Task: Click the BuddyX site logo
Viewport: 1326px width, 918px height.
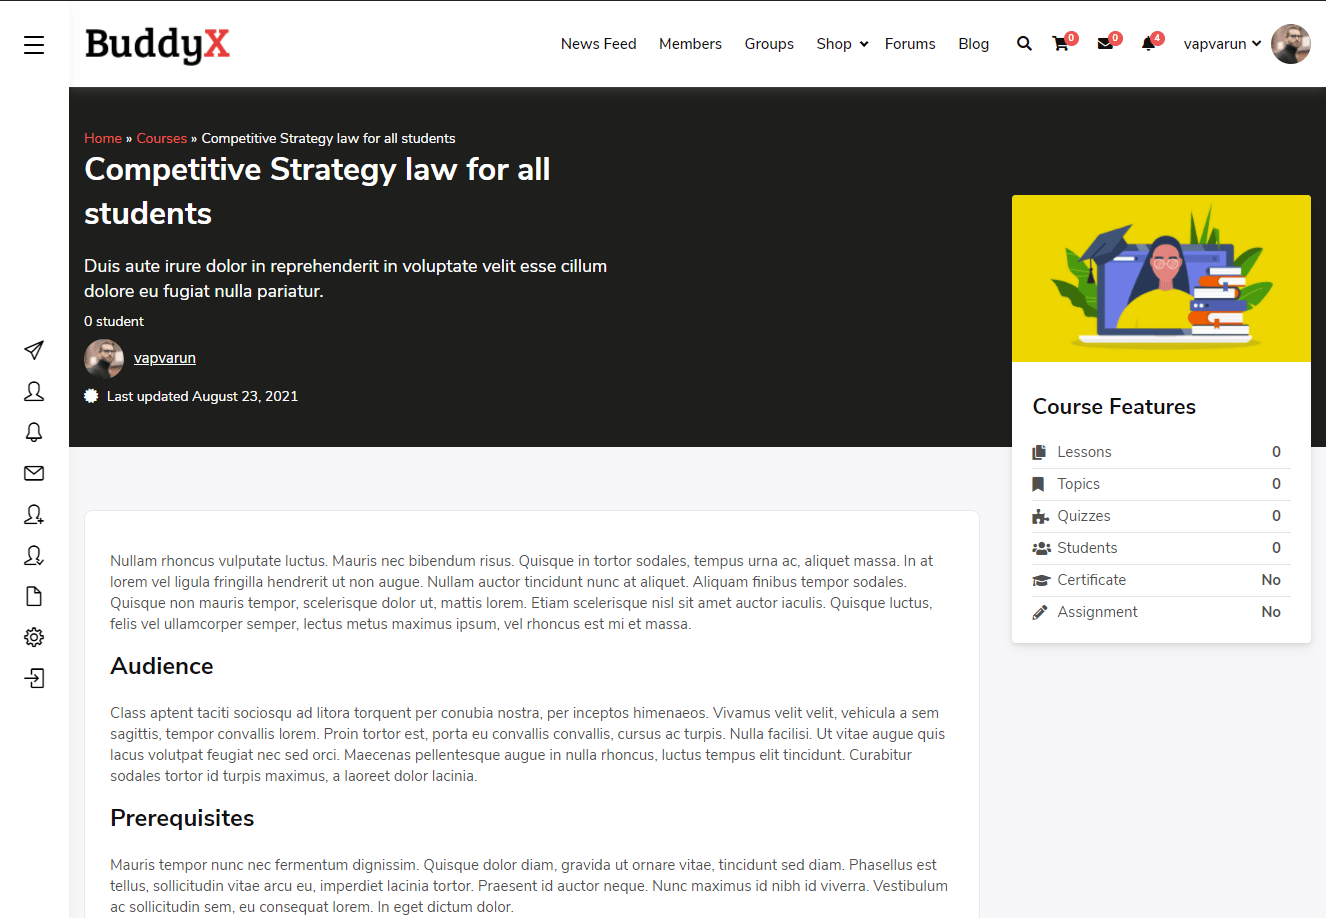Action: click(x=158, y=45)
